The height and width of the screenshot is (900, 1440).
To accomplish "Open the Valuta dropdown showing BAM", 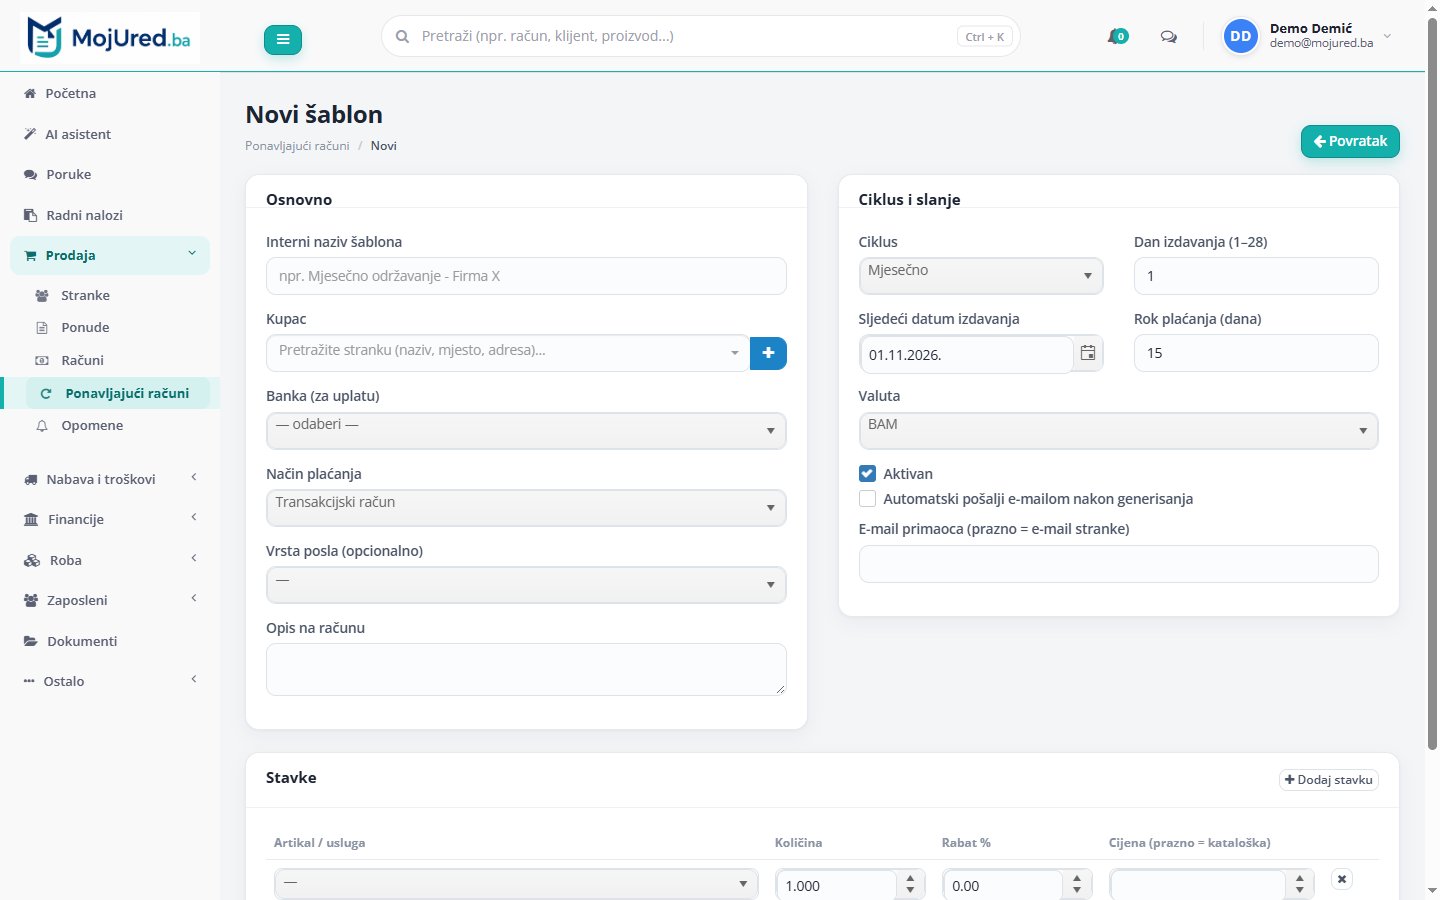I will point(1118,431).
